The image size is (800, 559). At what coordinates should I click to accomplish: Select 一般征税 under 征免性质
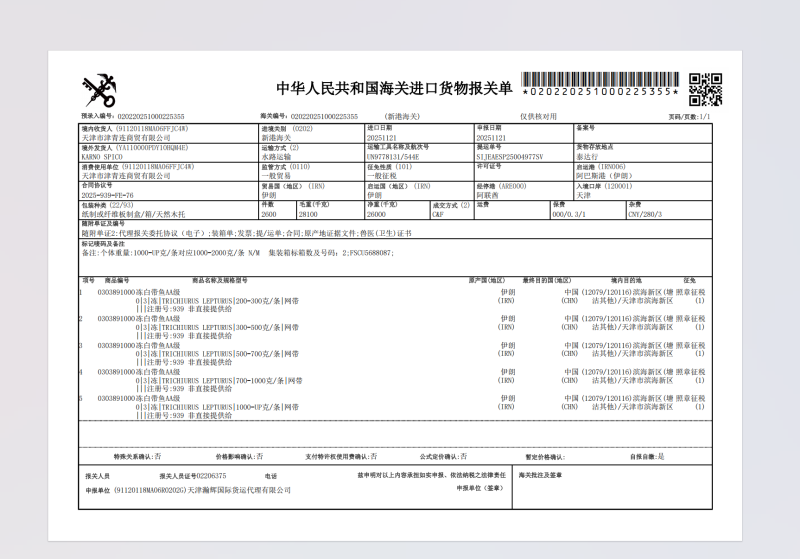pyautogui.click(x=382, y=176)
